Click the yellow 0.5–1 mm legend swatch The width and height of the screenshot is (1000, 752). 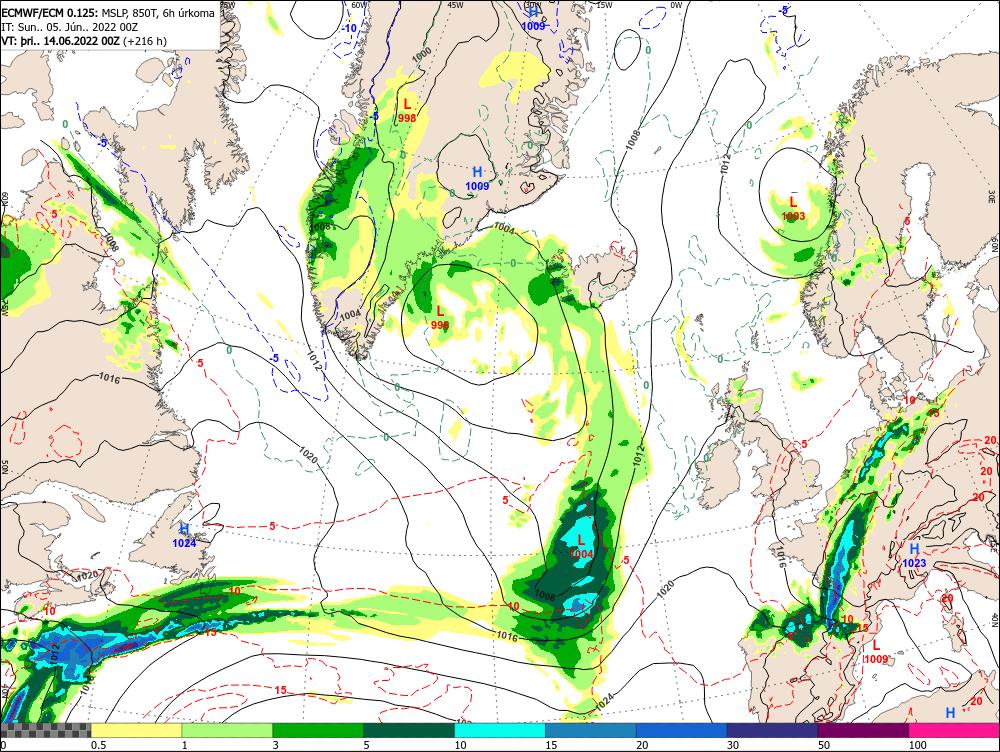tap(136, 730)
